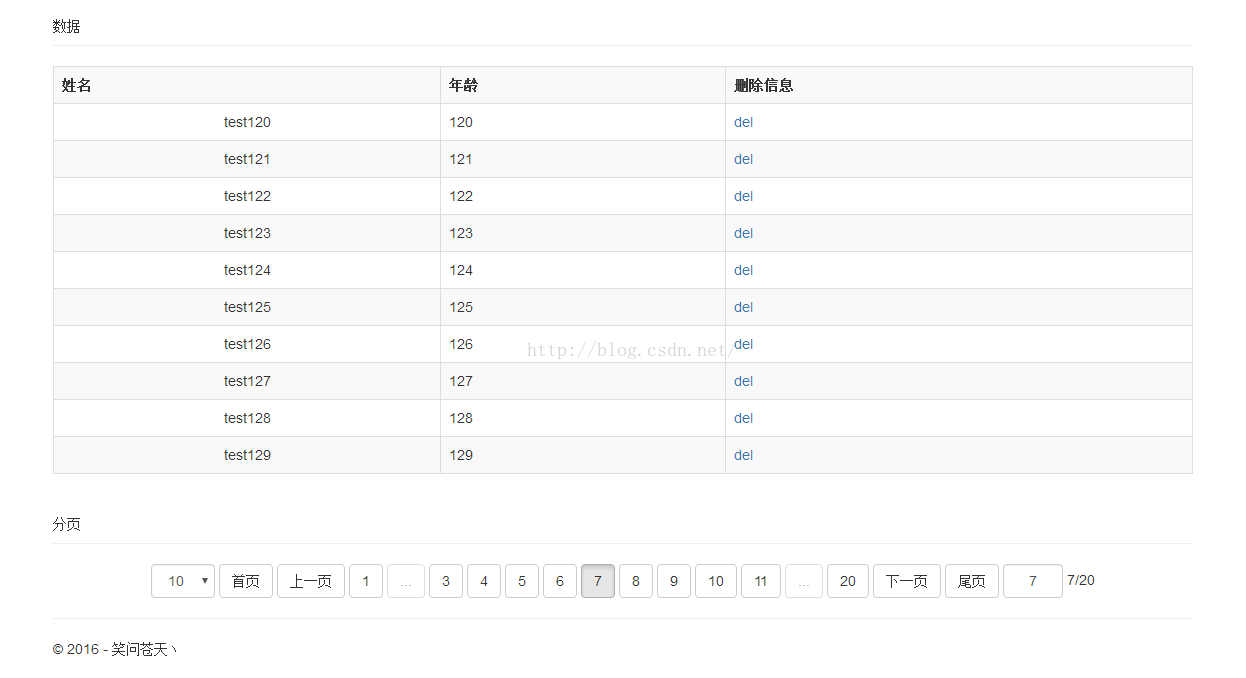The width and height of the screenshot is (1246, 678).
Task: Remove test126 using its del link
Action: point(743,344)
